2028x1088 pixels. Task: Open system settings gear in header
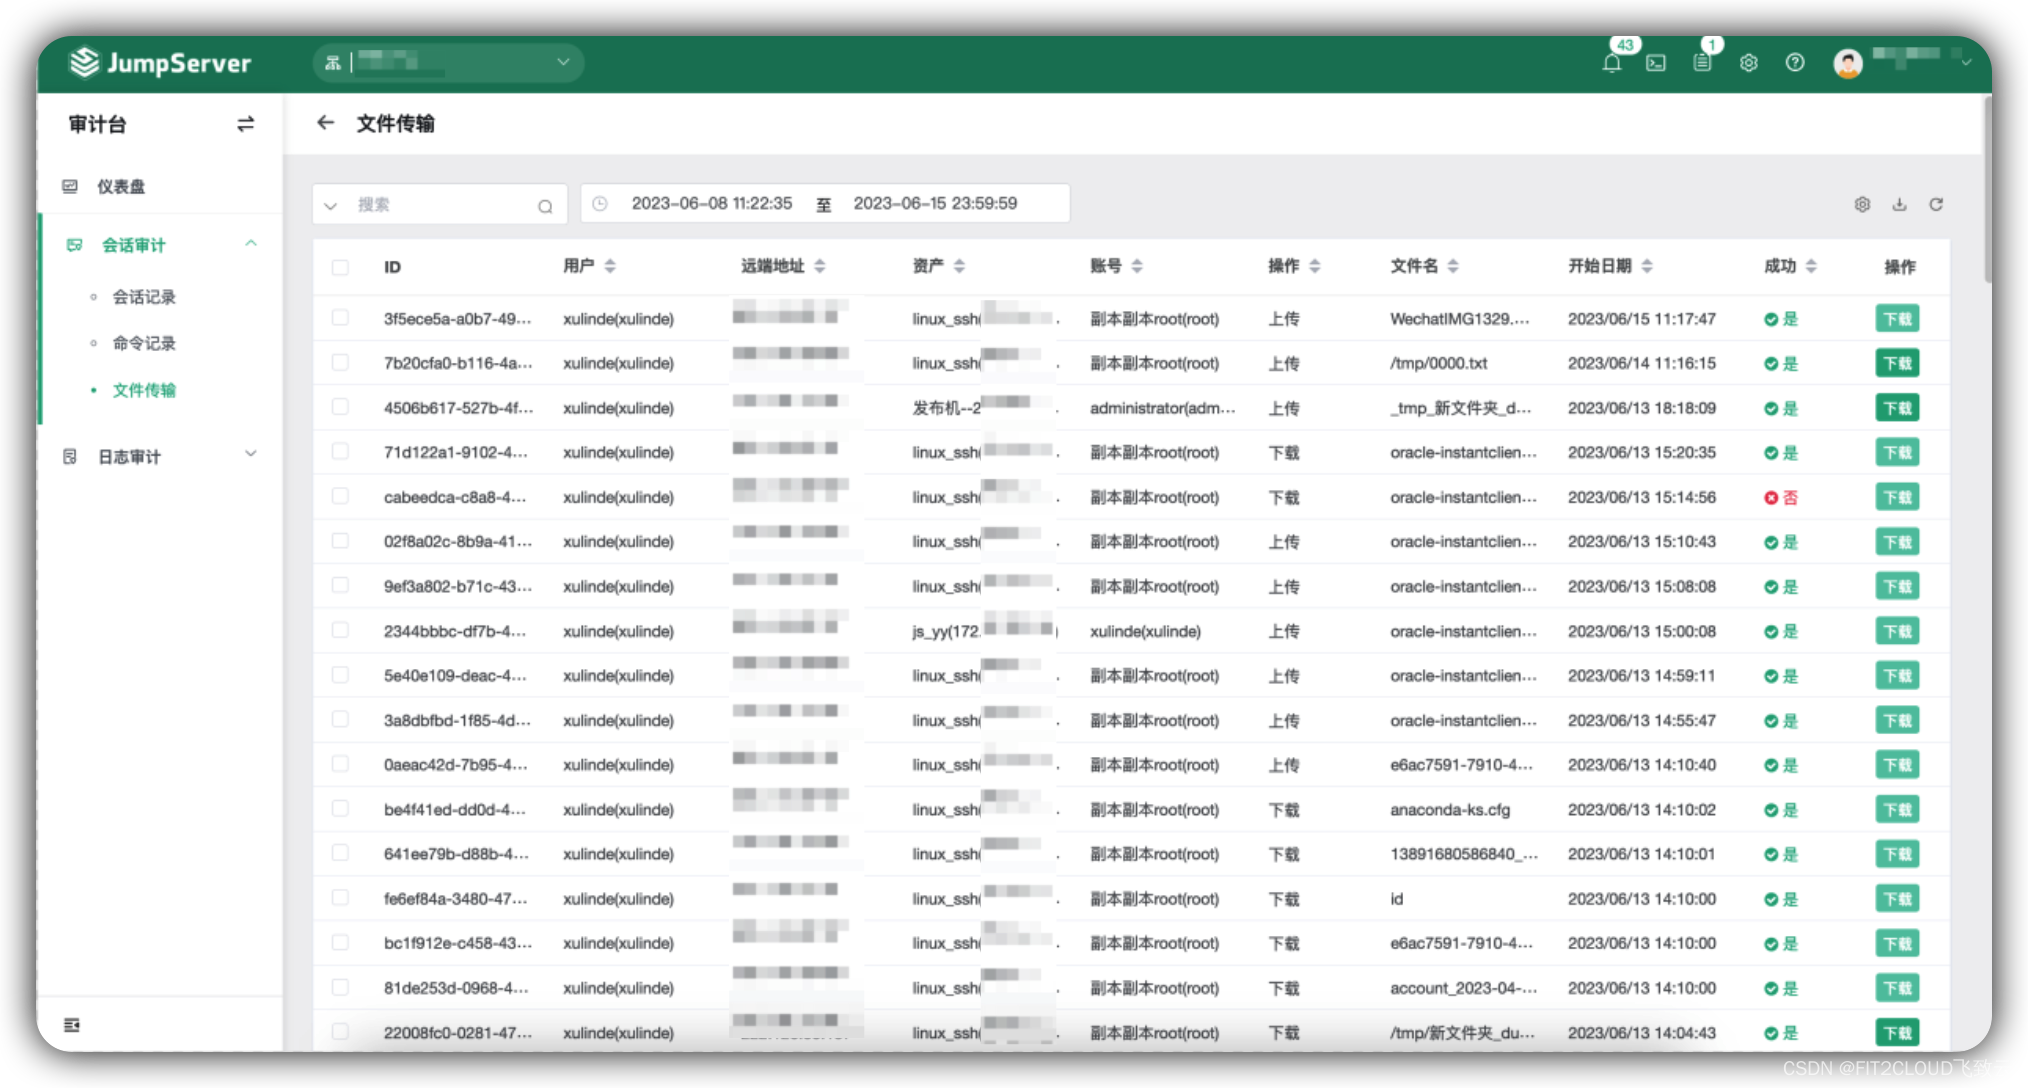point(1748,63)
